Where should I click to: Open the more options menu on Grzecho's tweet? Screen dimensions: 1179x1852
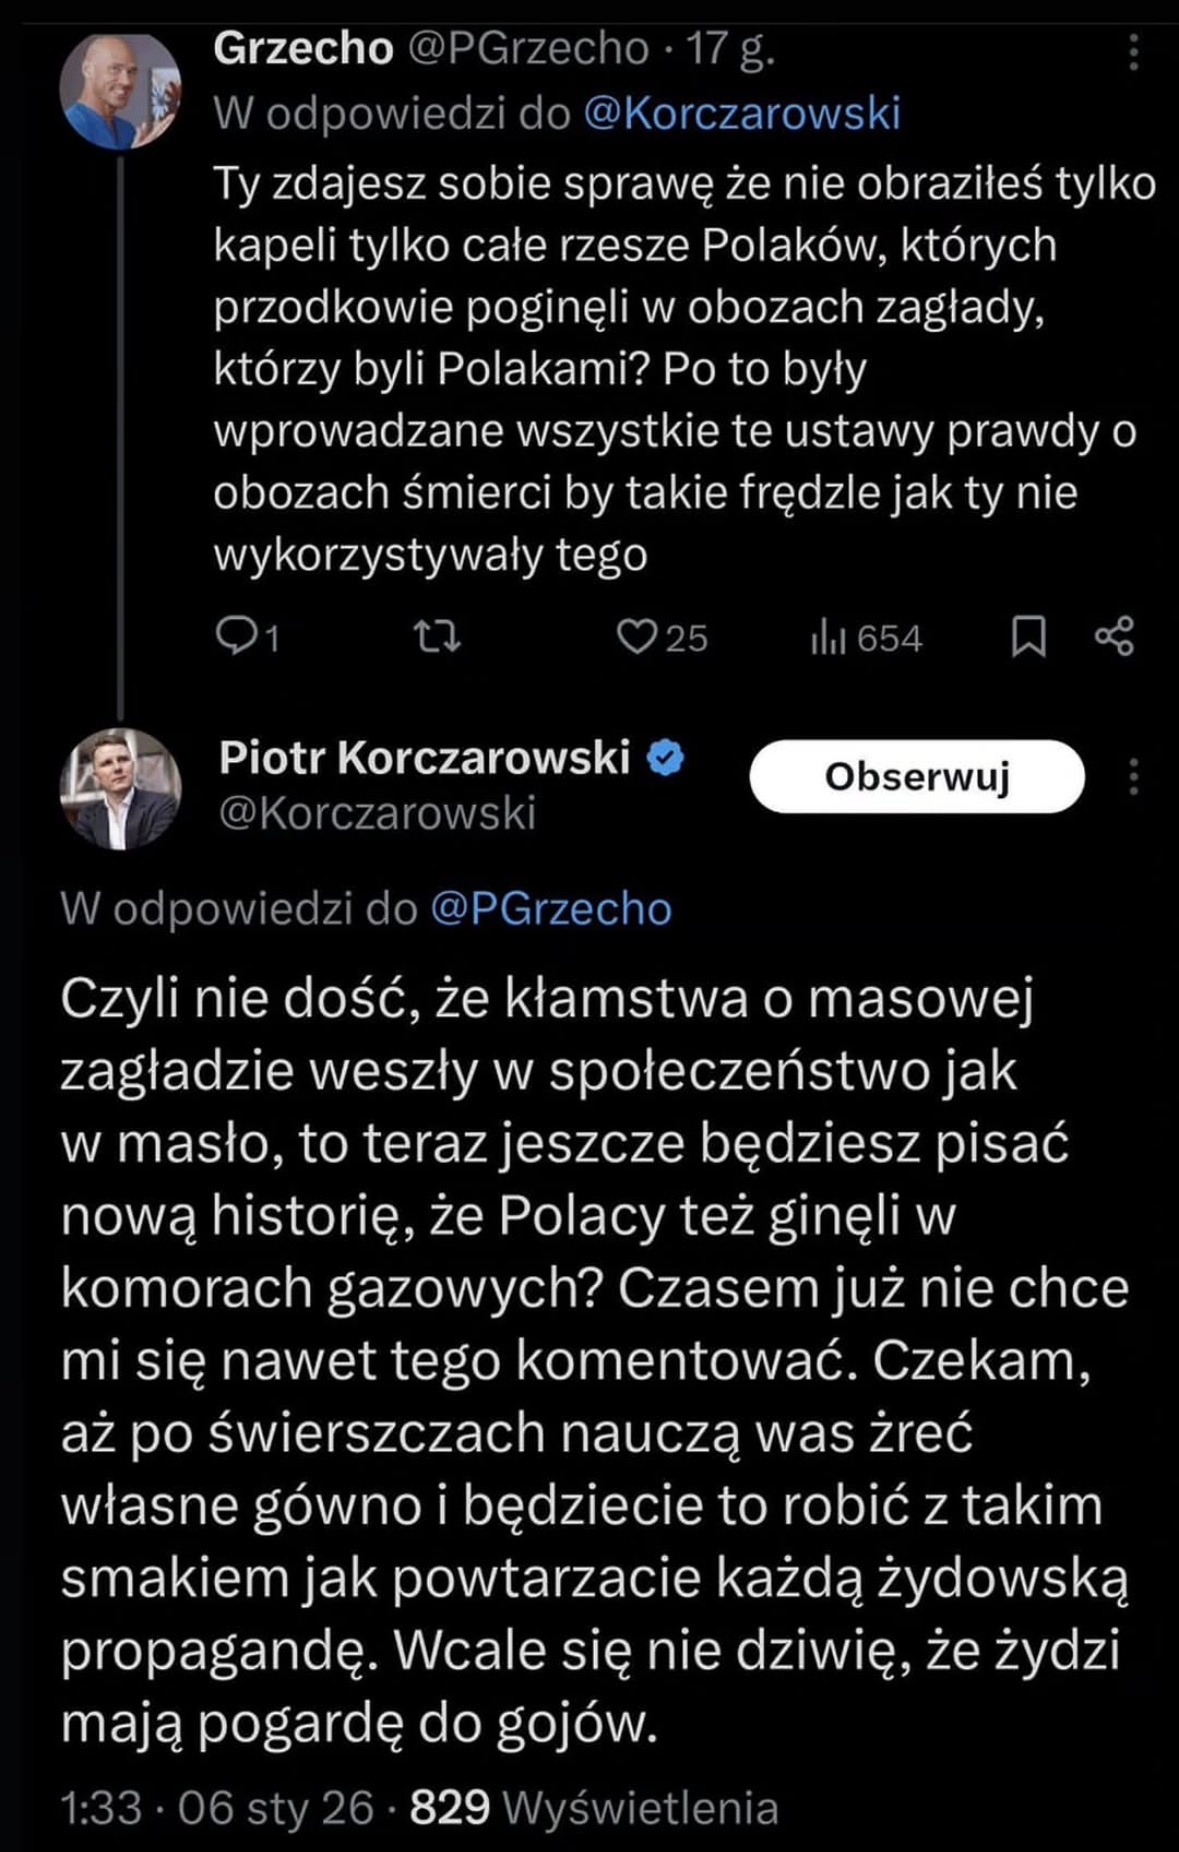click(1133, 52)
